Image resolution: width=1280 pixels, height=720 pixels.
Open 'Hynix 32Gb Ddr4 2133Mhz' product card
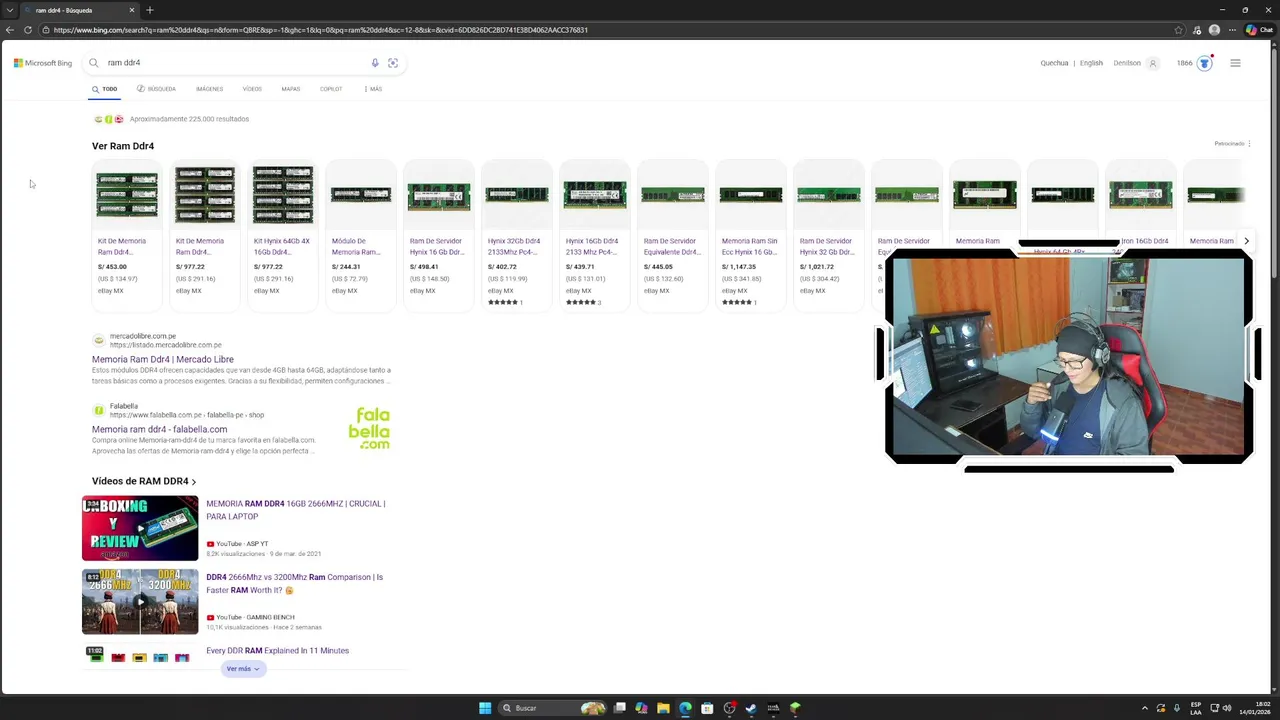point(517,235)
